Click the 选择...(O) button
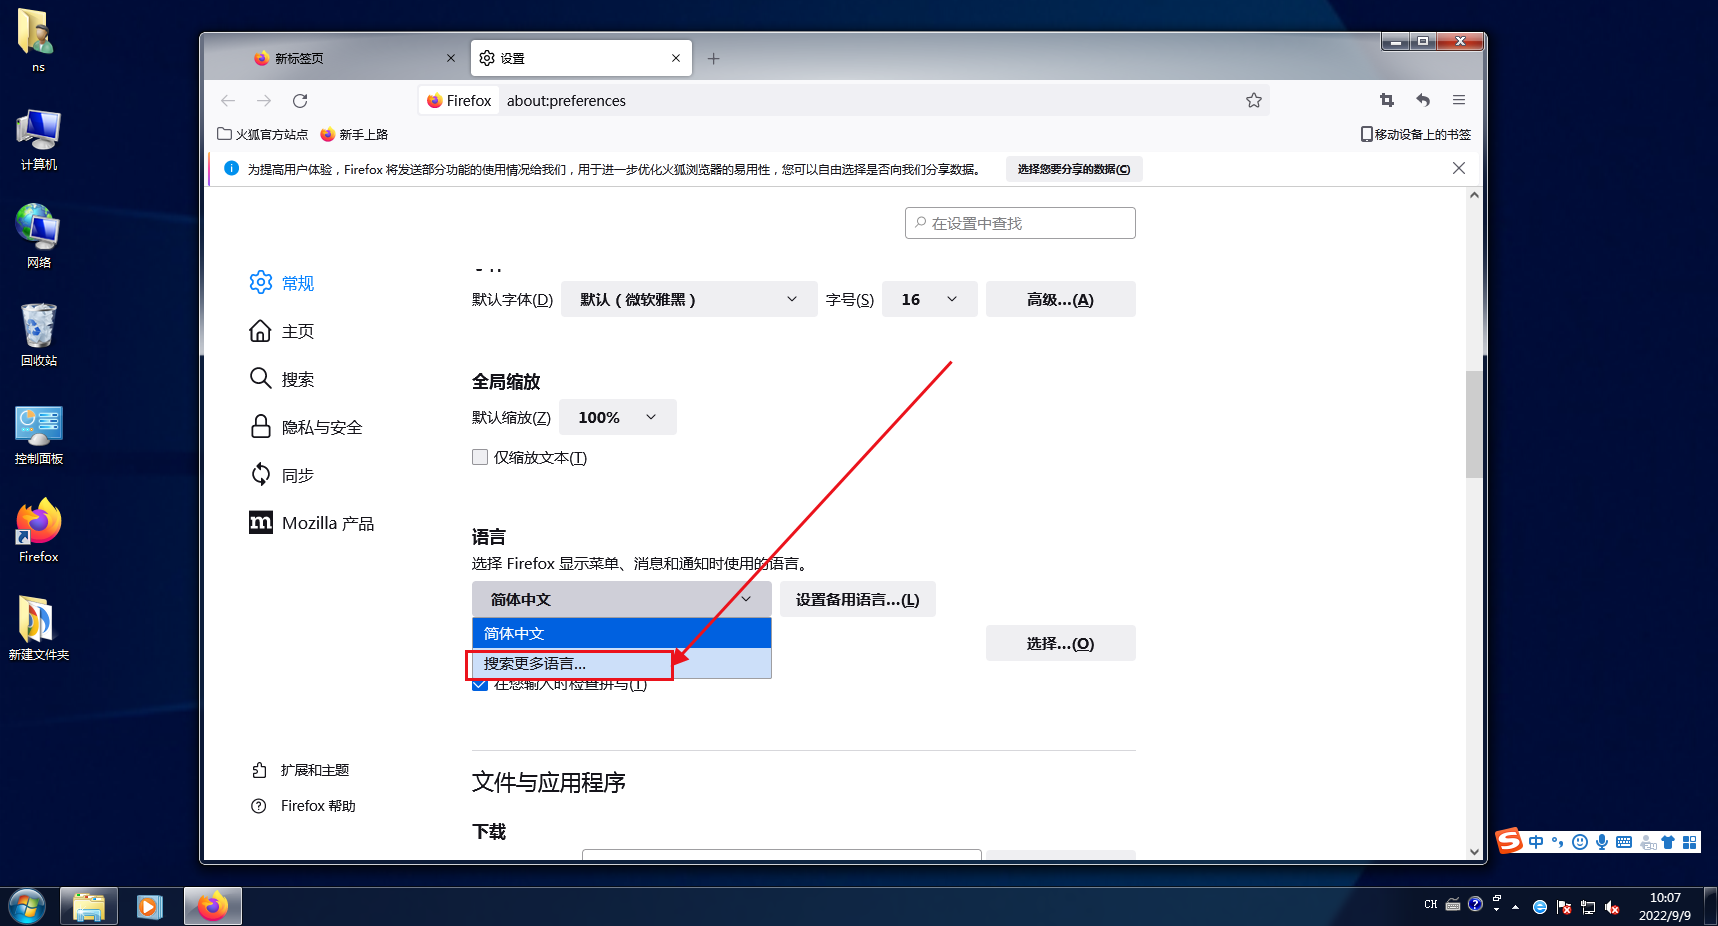The image size is (1718, 926). [x=1060, y=643]
